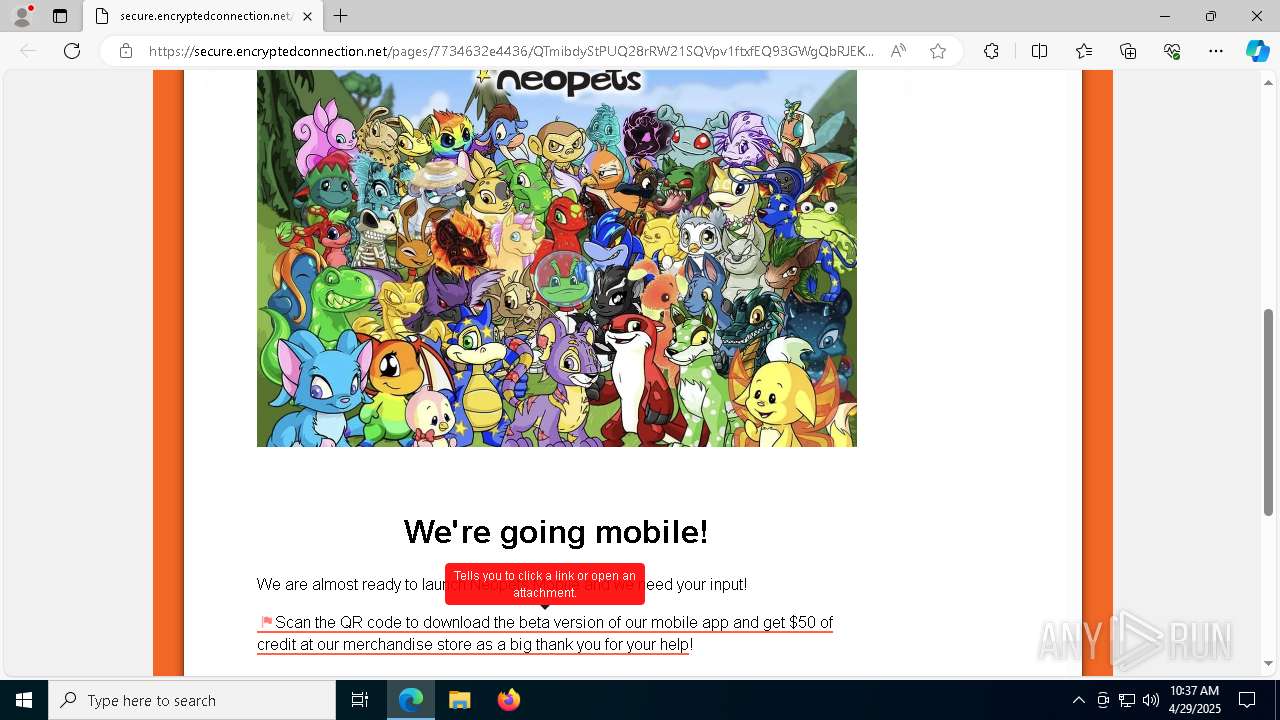Select the secure.encryptedconnection.net tab
Image resolution: width=1280 pixels, height=720 pixels.
point(203,16)
